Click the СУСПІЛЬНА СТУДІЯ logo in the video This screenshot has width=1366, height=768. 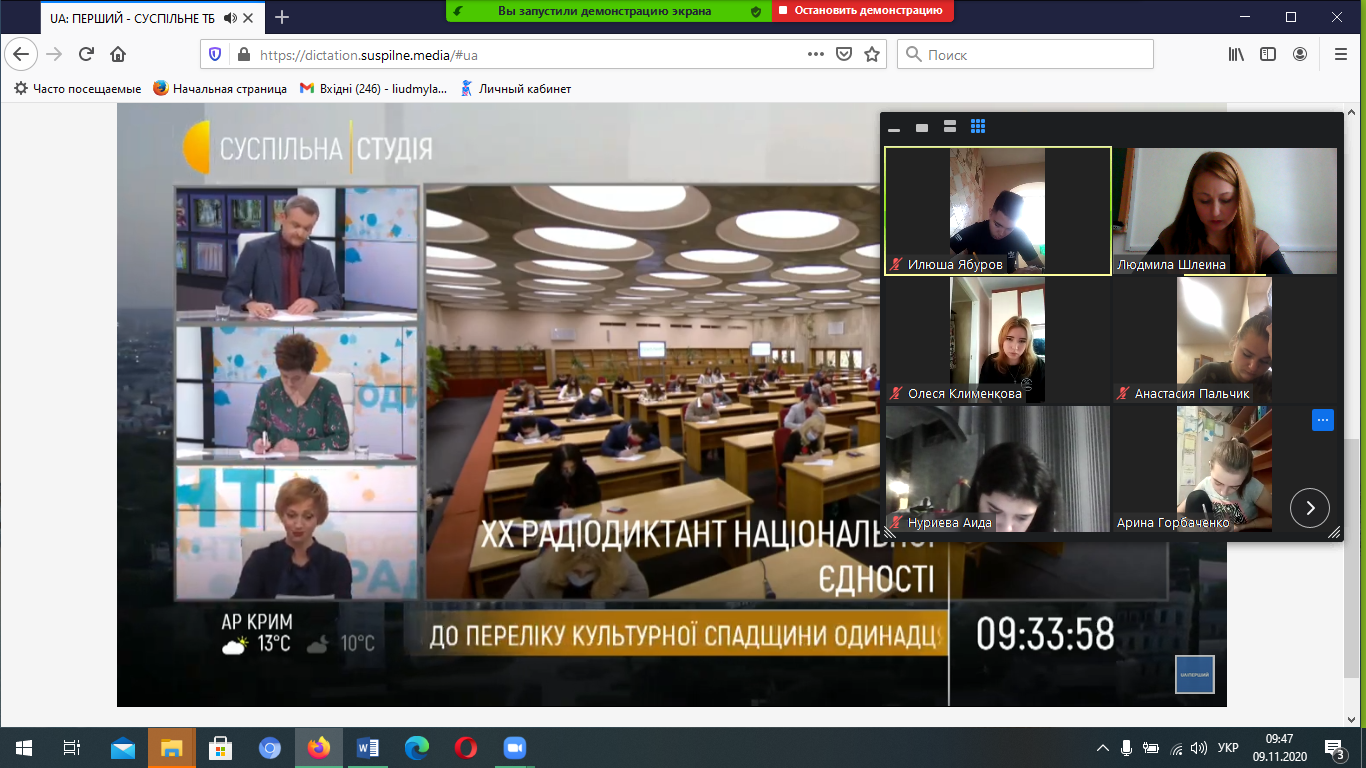pos(307,148)
